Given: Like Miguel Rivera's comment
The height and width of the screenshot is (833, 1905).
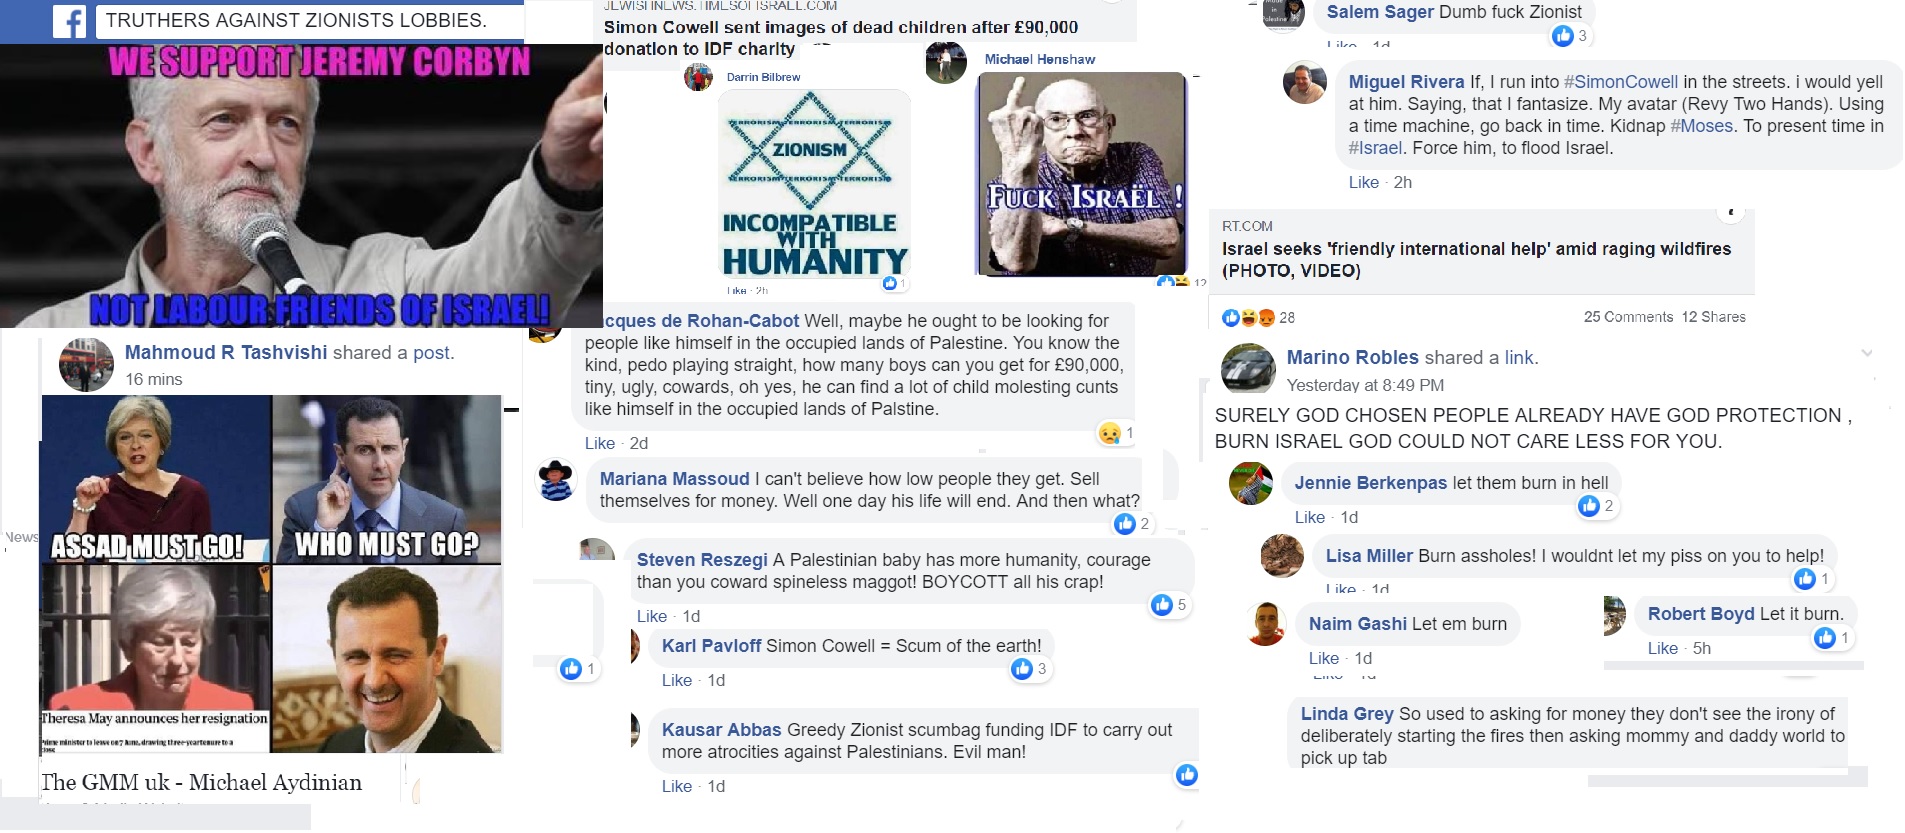Looking at the screenshot, I should (1364, 182).
